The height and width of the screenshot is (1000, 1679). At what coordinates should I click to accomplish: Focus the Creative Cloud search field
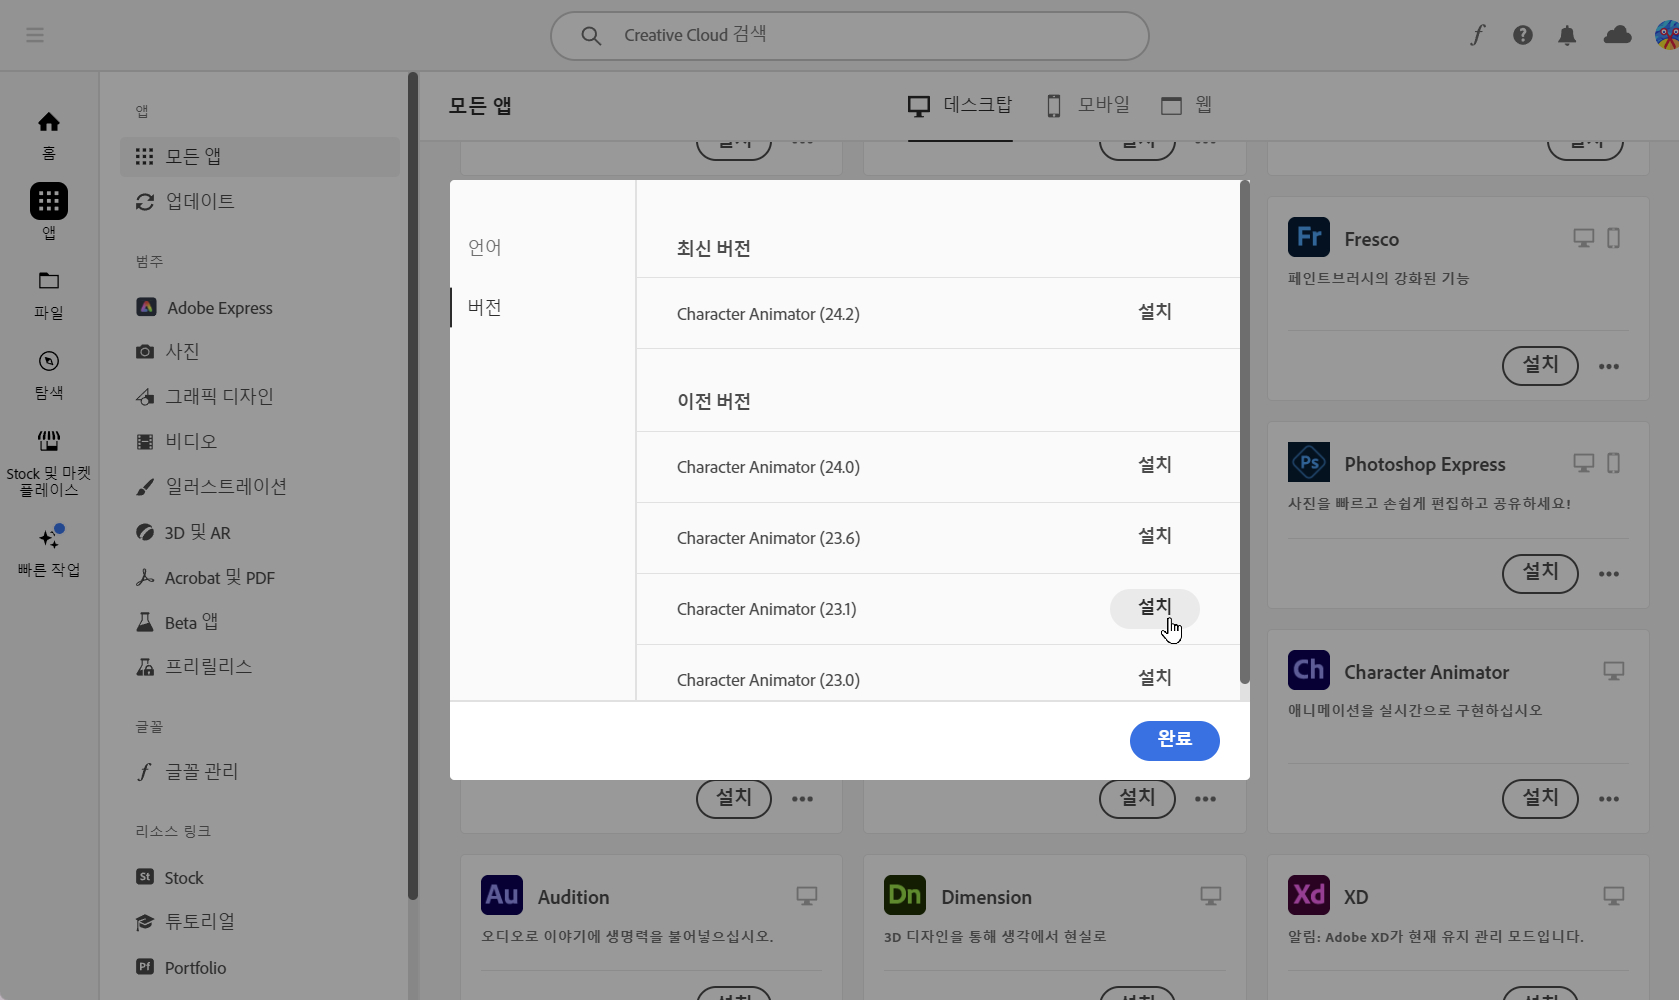click(850, 36)
